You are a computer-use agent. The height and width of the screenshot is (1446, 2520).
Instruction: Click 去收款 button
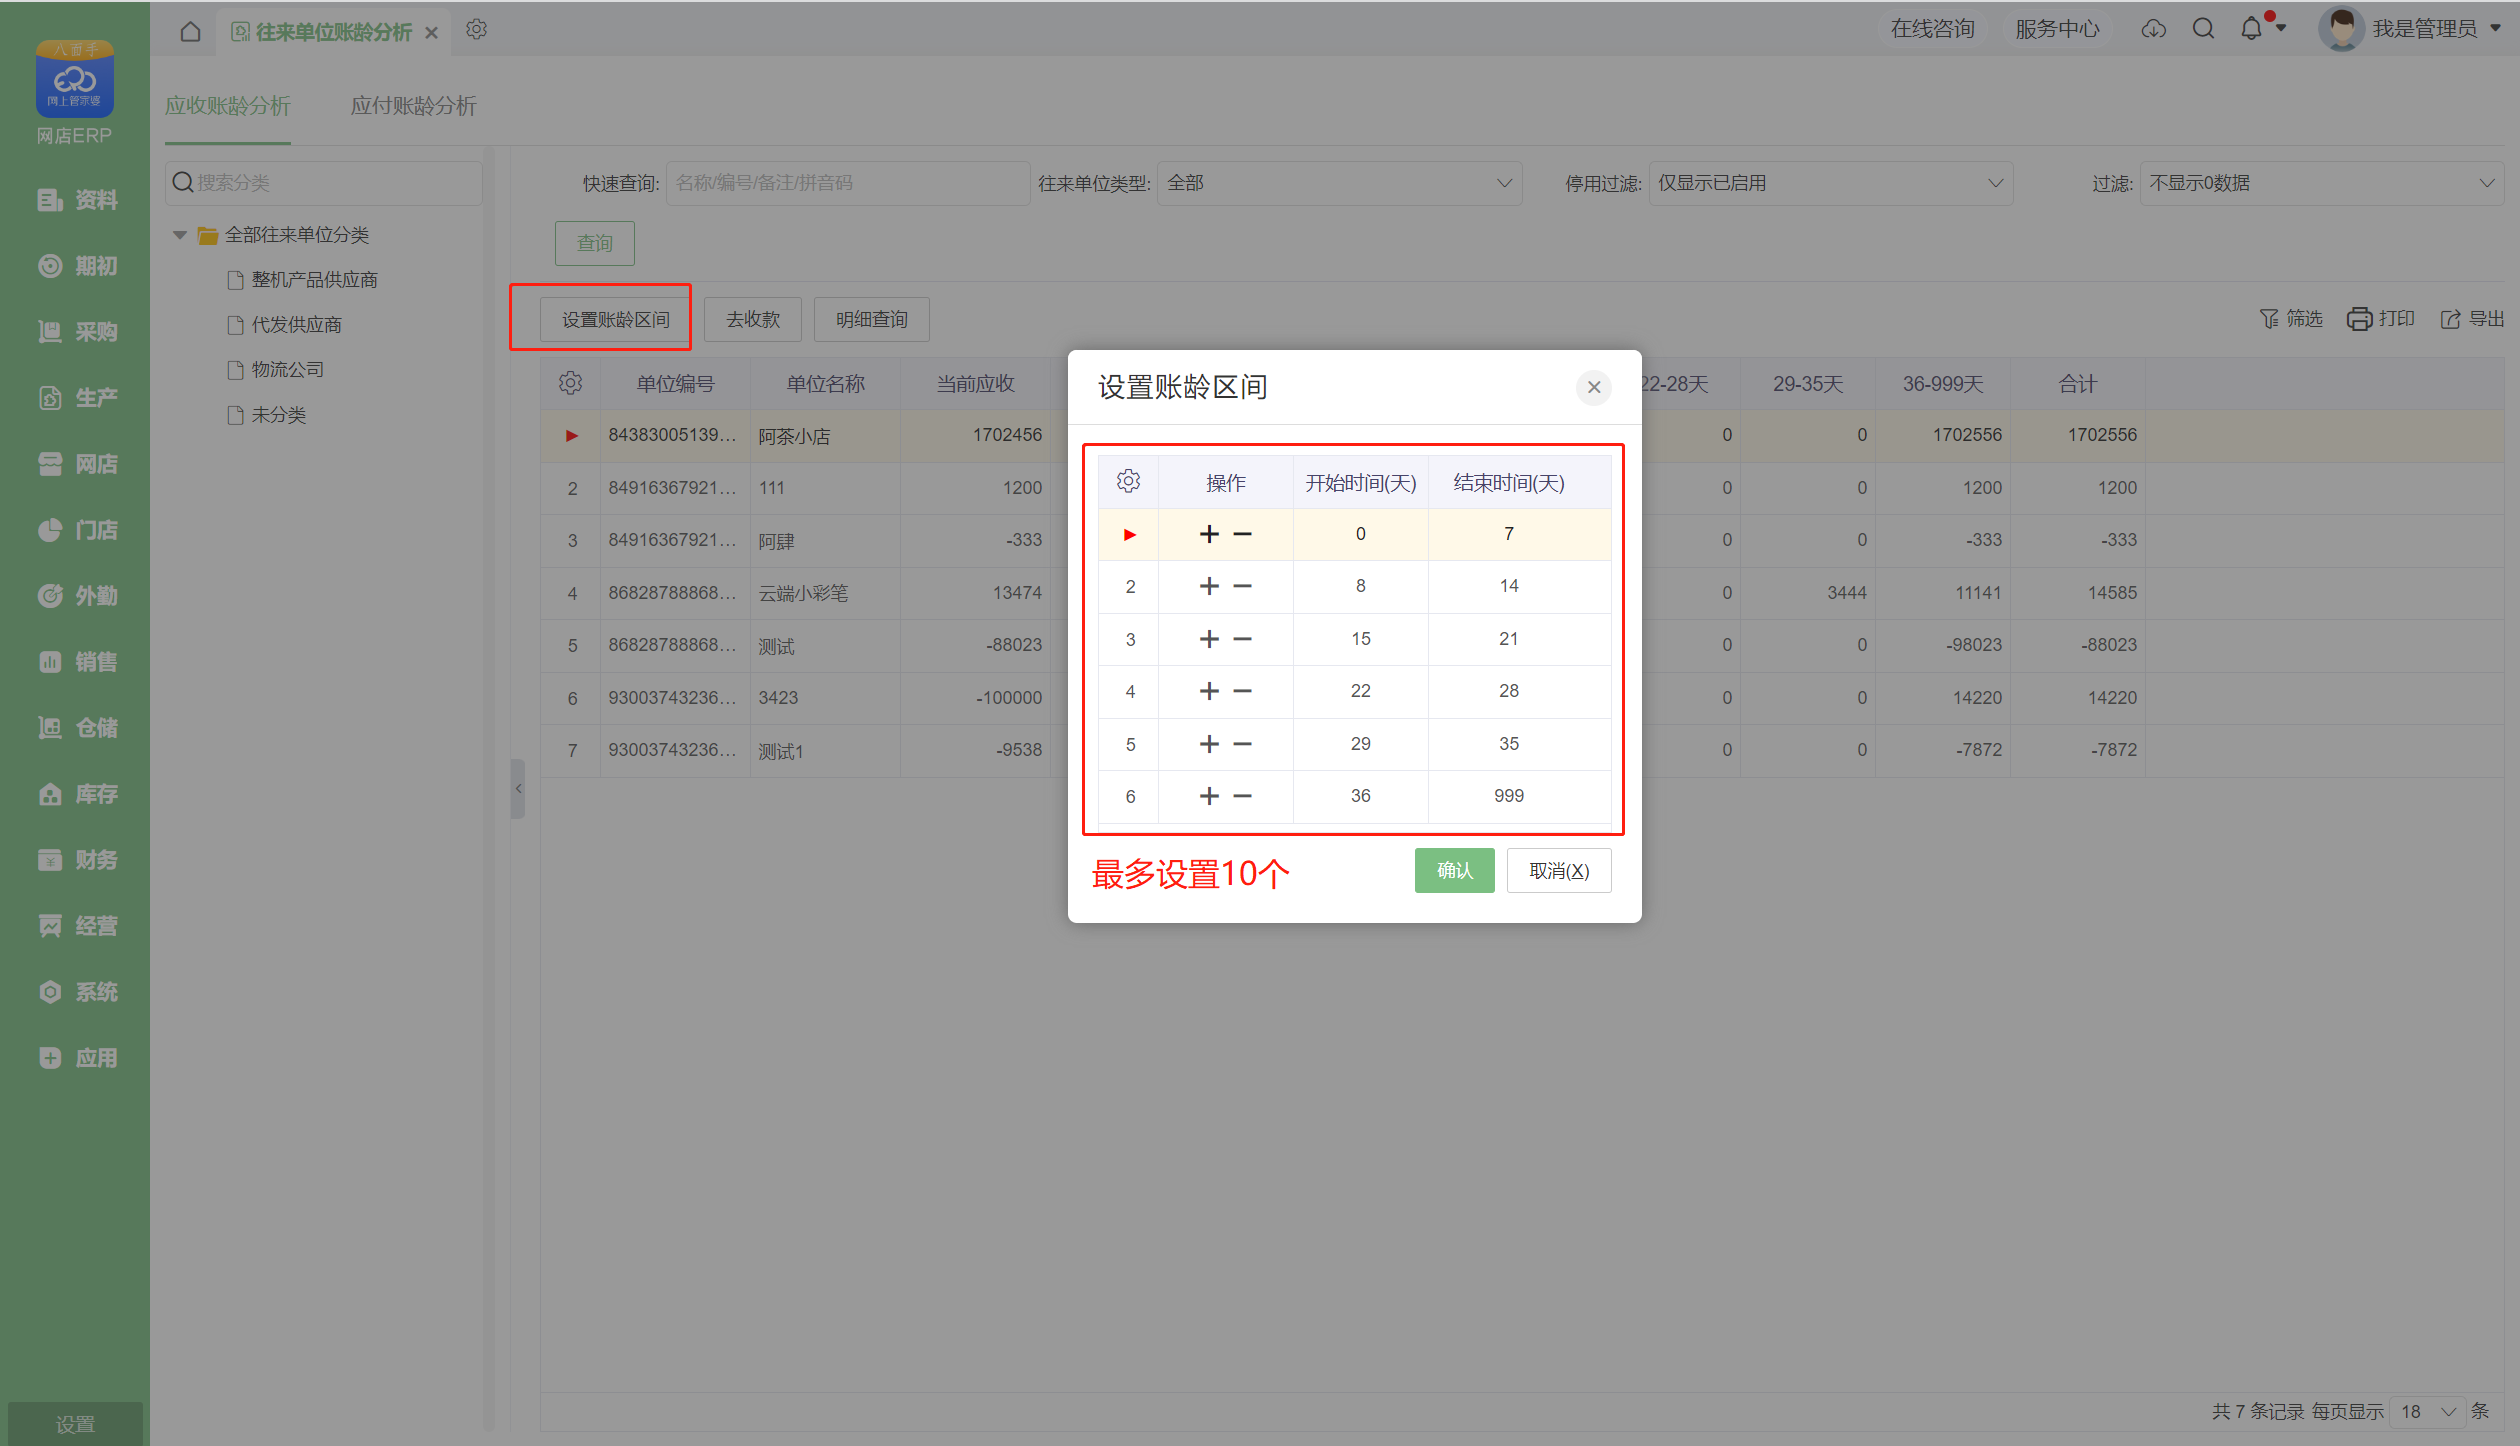753,320
